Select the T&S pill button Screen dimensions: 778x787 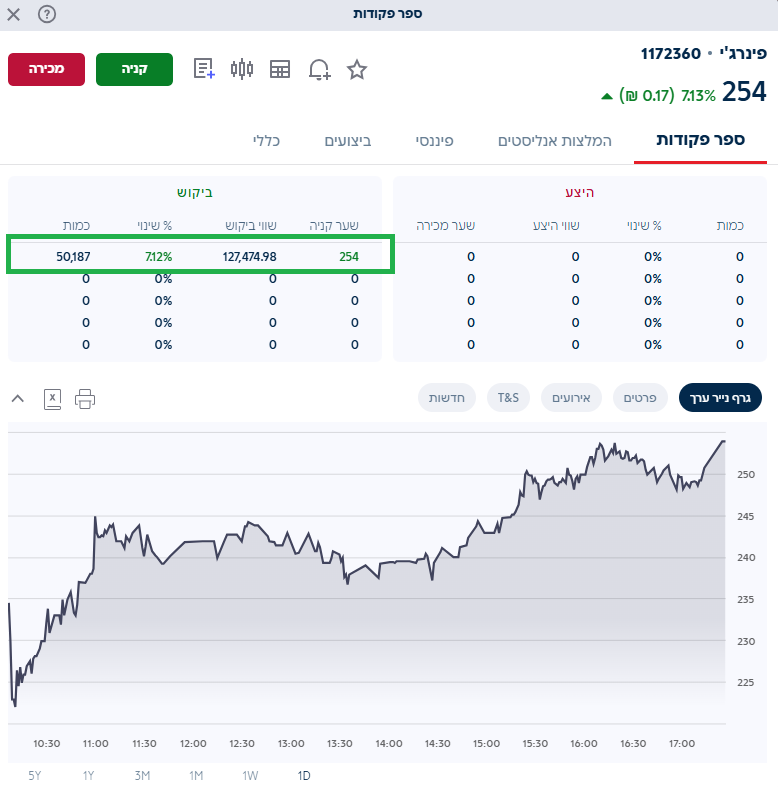(508, 398)
